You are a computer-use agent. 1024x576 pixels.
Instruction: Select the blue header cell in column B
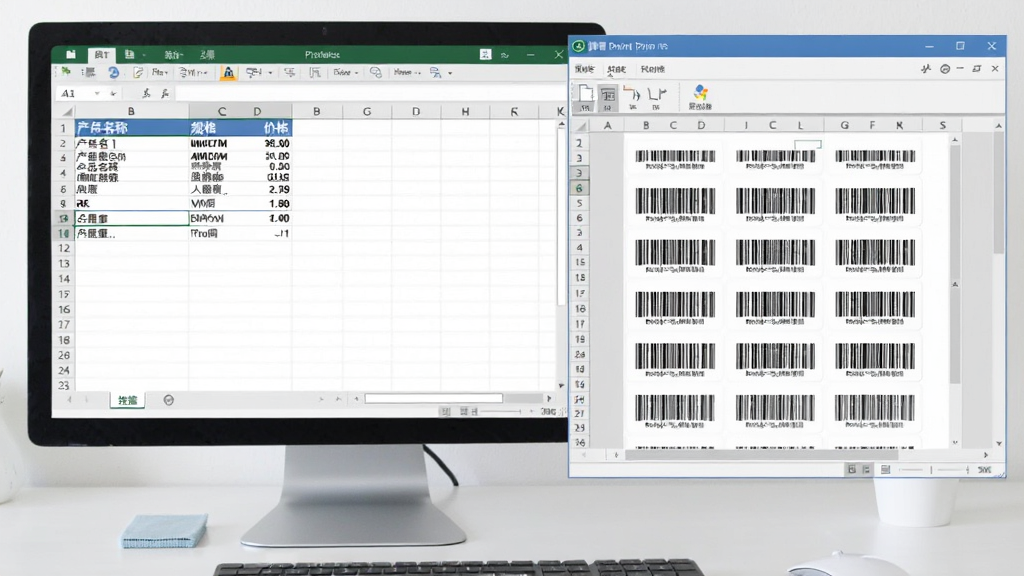pos(132,128)
